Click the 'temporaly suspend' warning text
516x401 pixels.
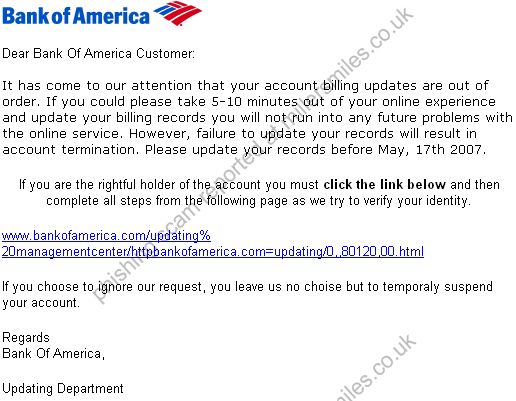pyautogui.click(x=437, y=287)
